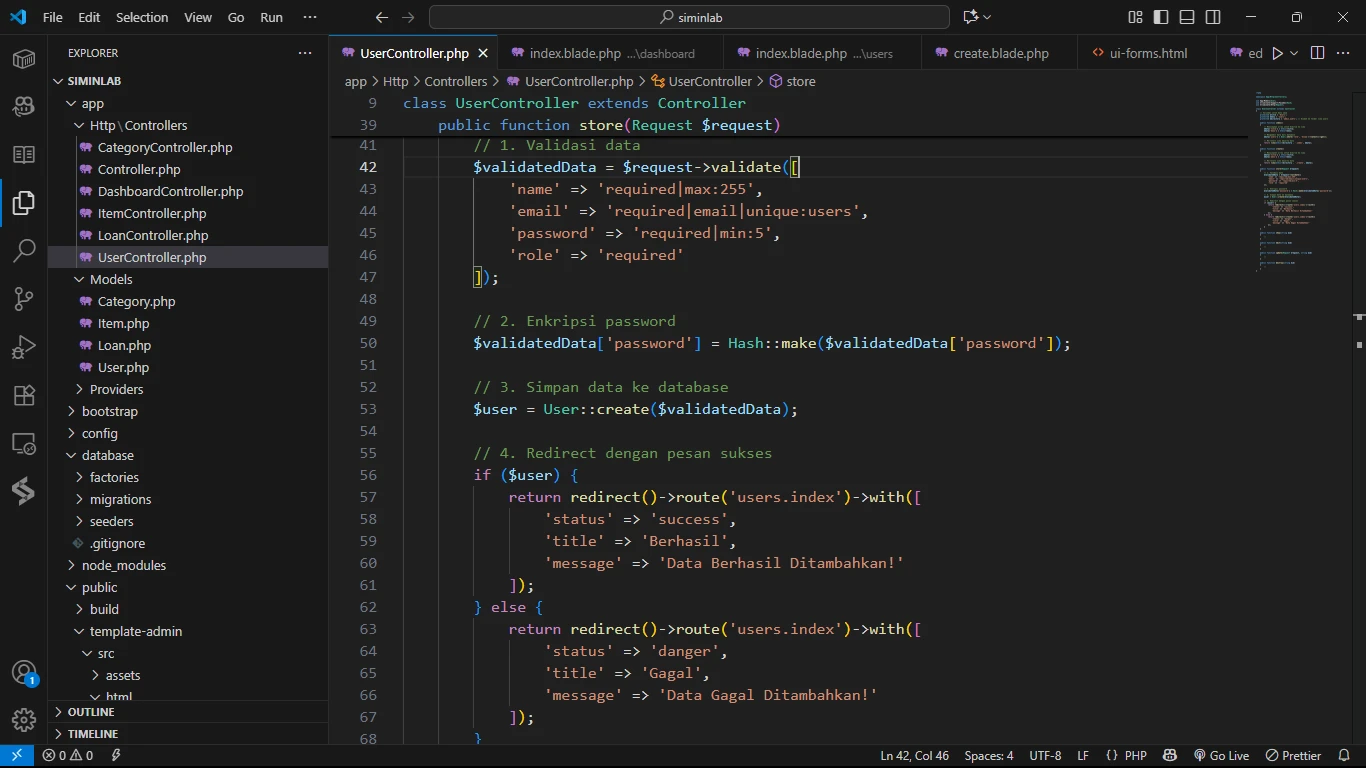Viewport: 1366px width, 768px height.
Task: Expand the Providers folder
Action: click(x=116, y=389)
